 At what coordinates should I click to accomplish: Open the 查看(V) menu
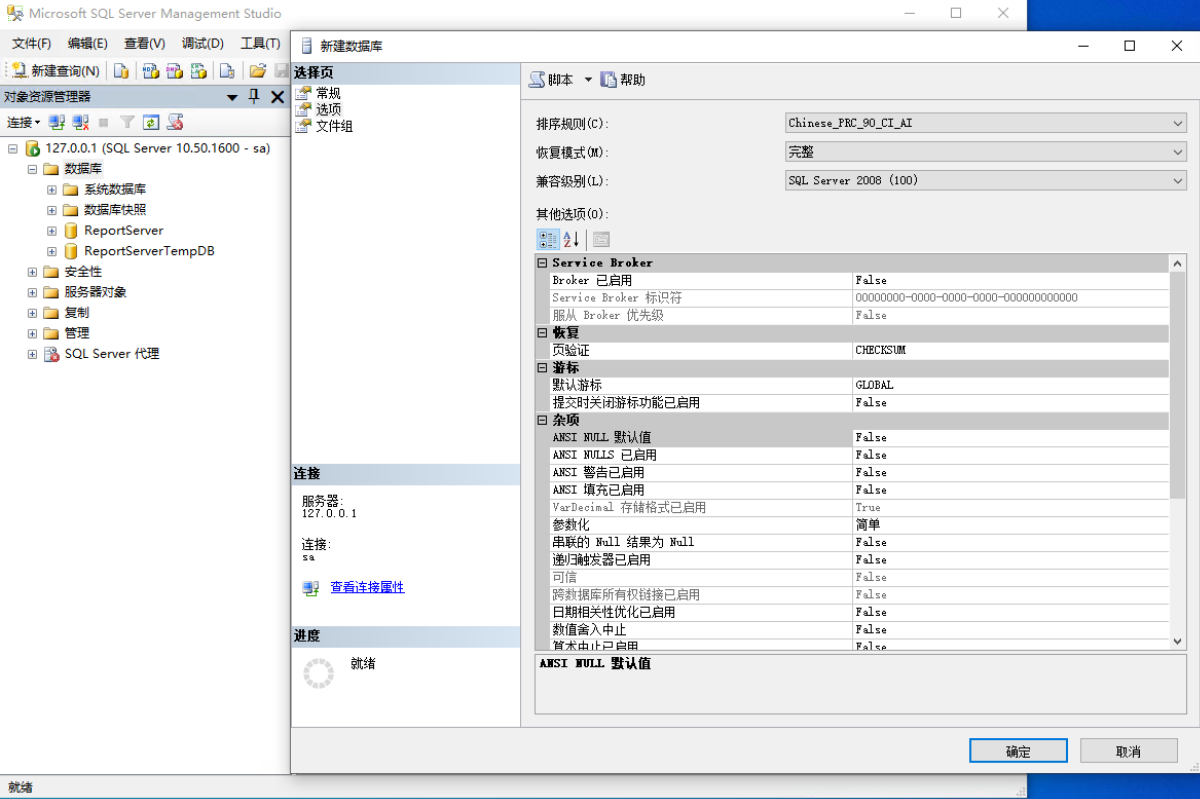[x=145, y=43]
